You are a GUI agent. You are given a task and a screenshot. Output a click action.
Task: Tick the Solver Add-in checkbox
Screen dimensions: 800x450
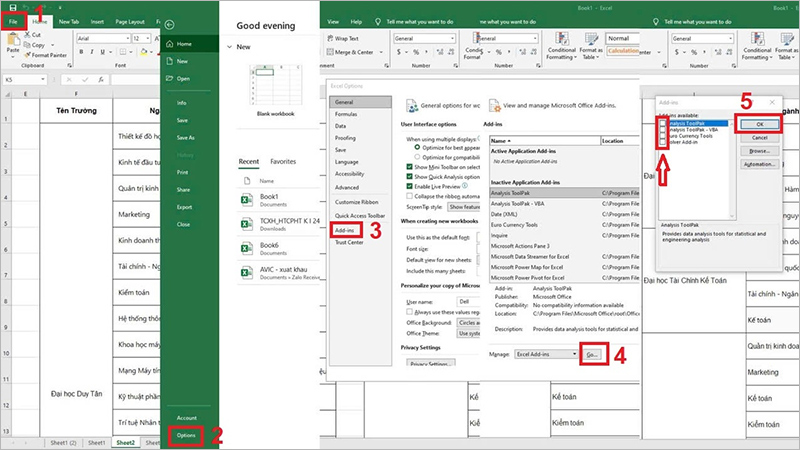(x=663, y=142)
